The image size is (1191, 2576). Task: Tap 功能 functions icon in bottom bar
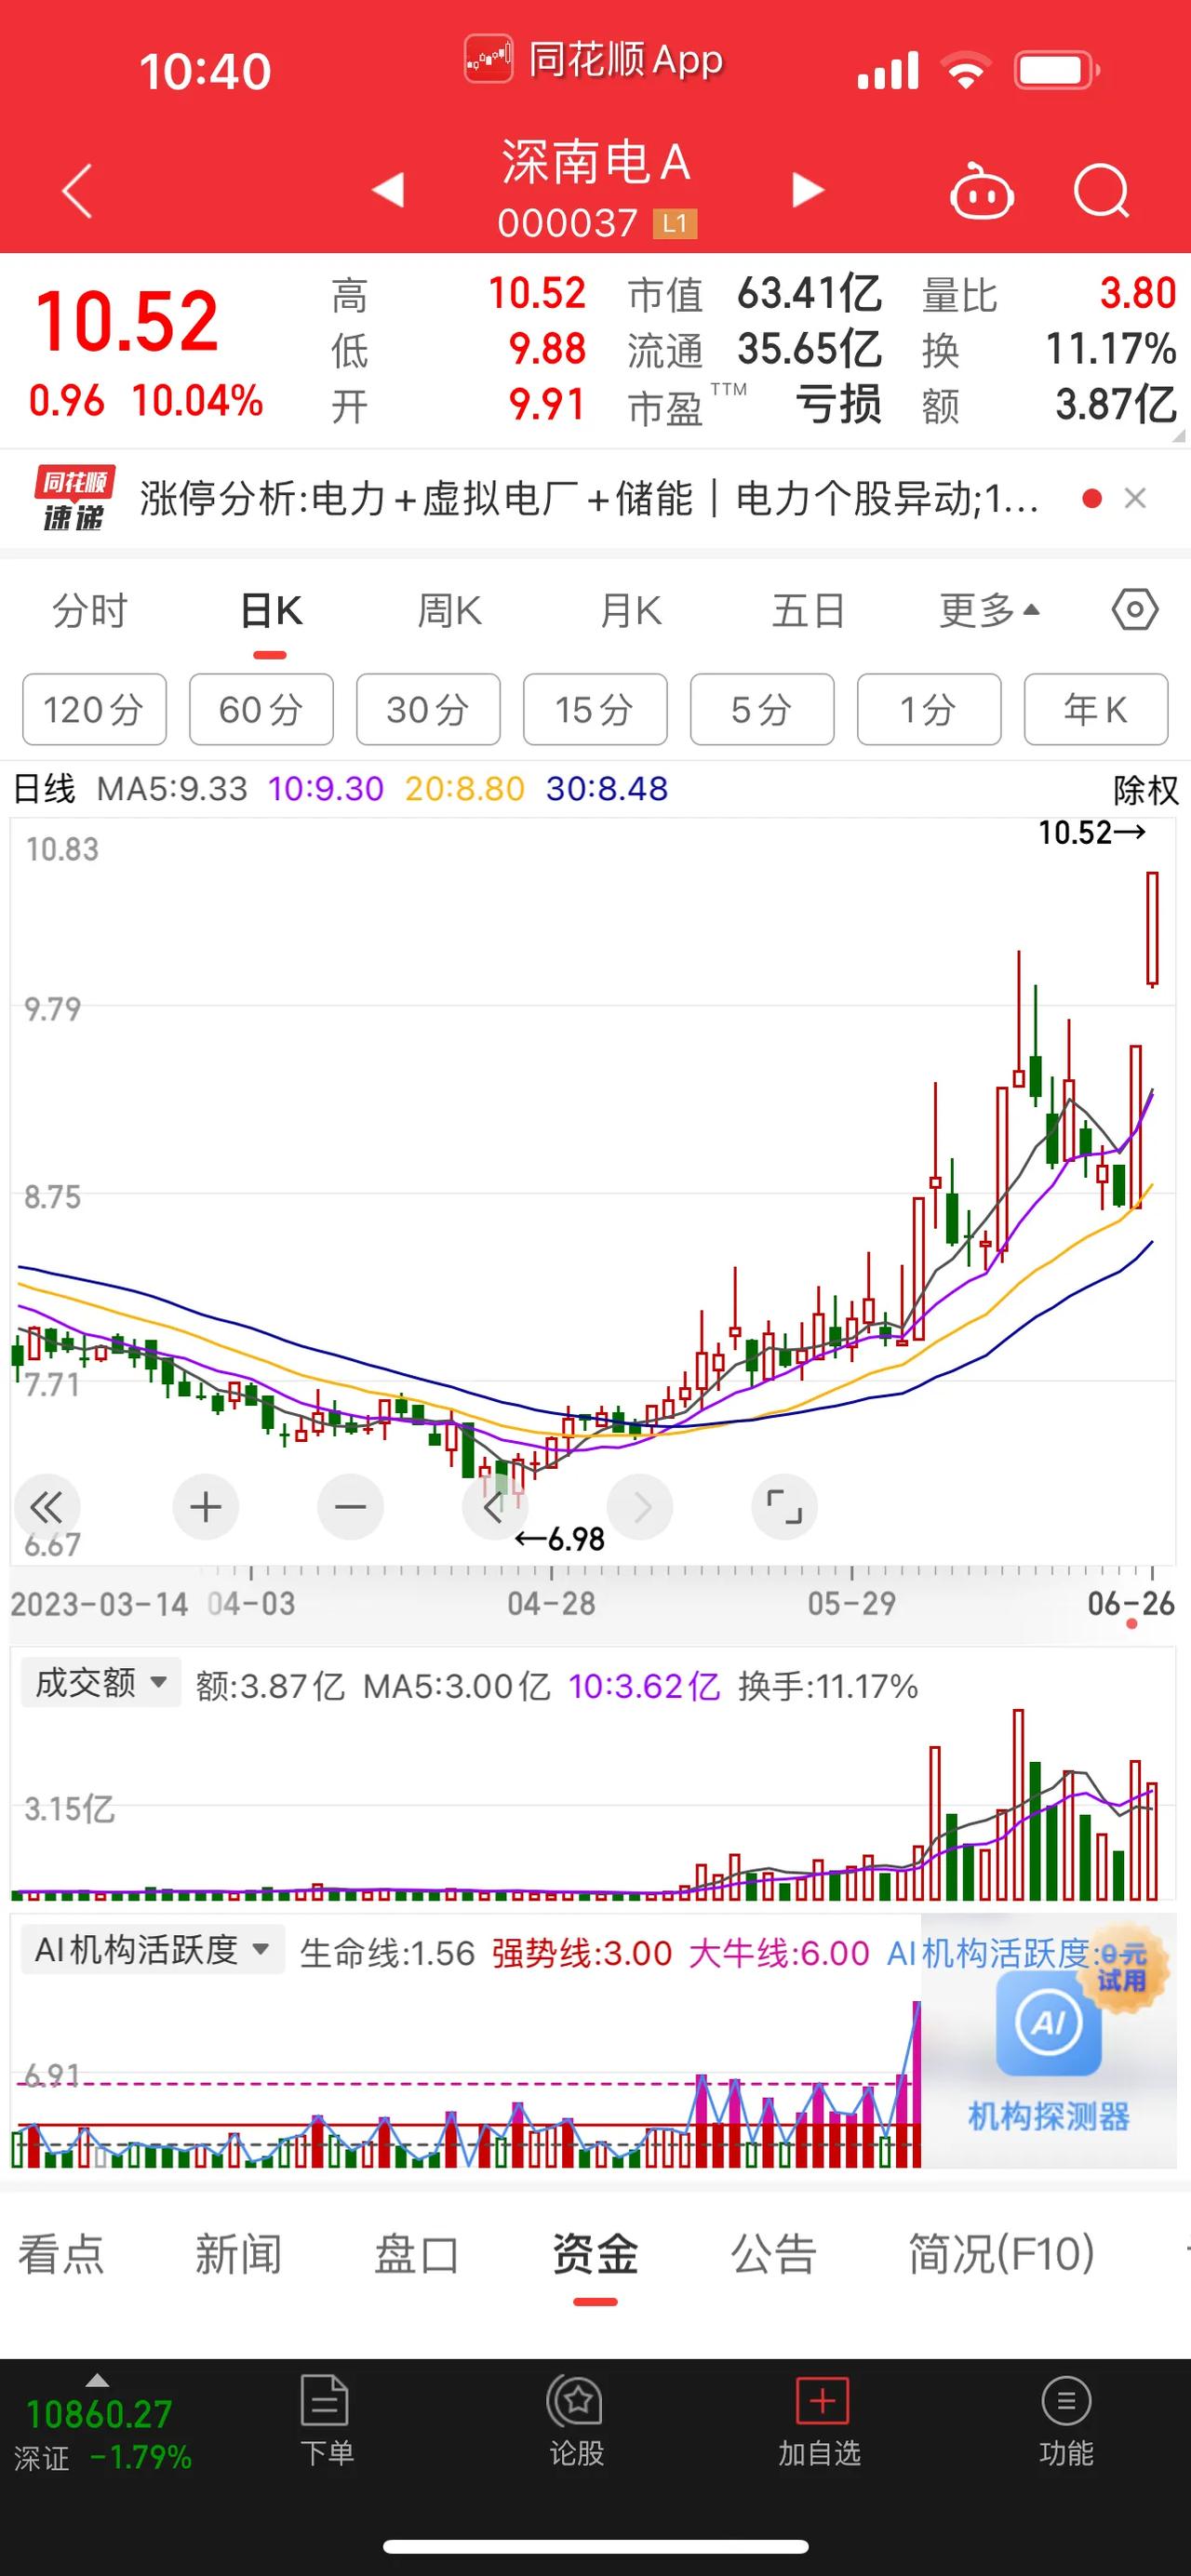pos(1066,2421)
